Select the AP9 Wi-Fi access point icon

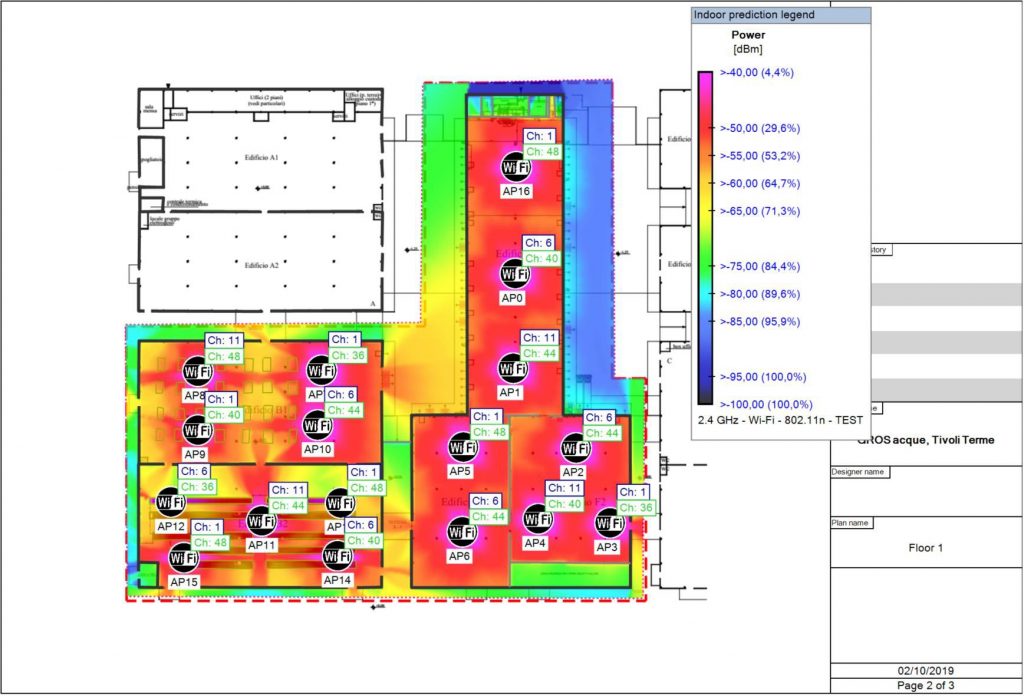pyautogui.click(x=197, y=430)
